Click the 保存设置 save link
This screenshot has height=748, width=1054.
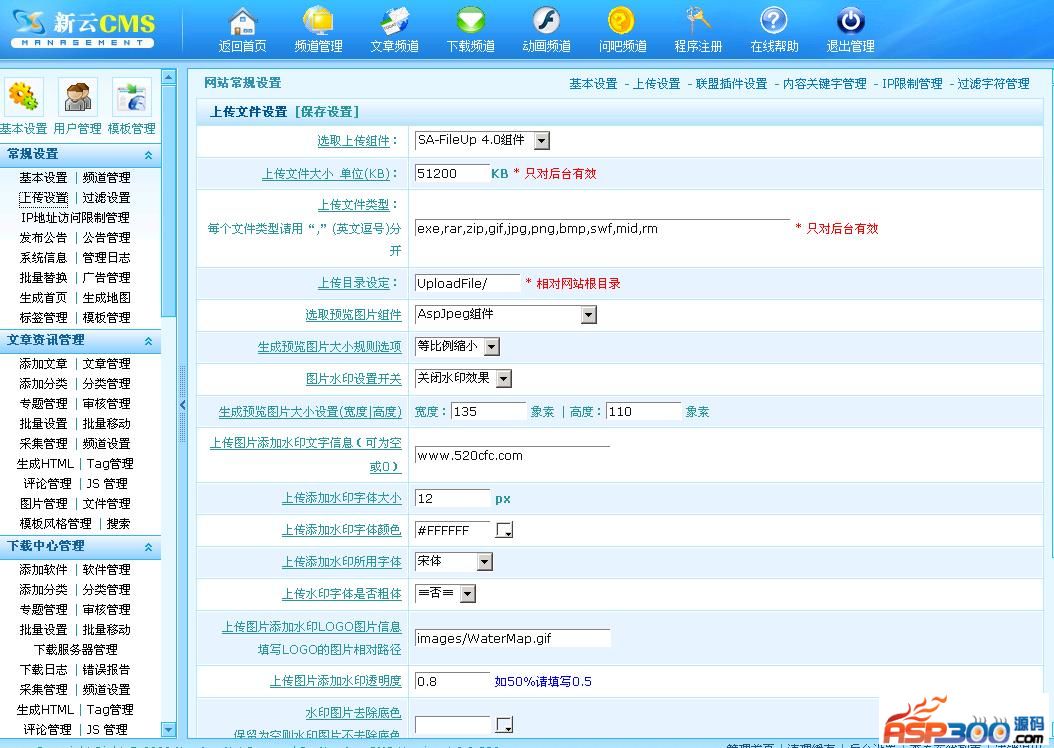(x=327, y=112)
